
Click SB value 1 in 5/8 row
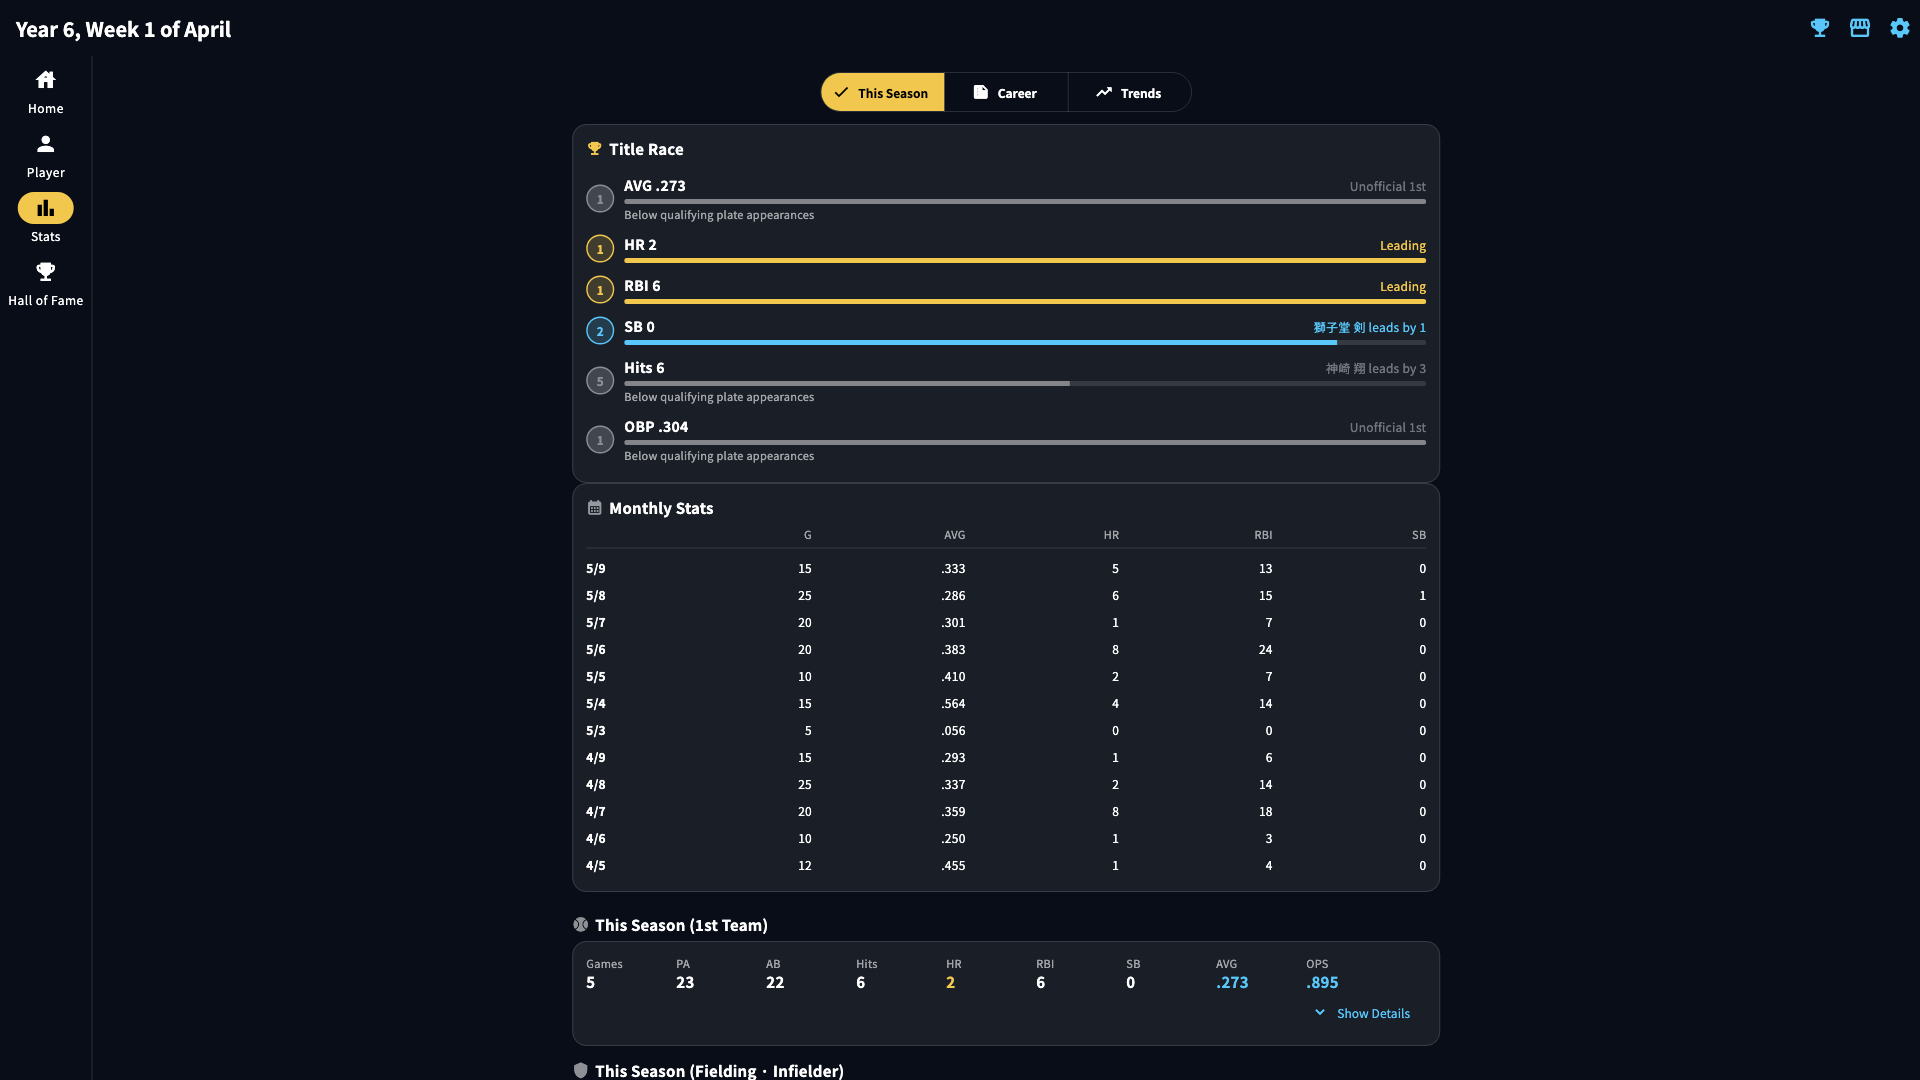tap(1422, 595)
